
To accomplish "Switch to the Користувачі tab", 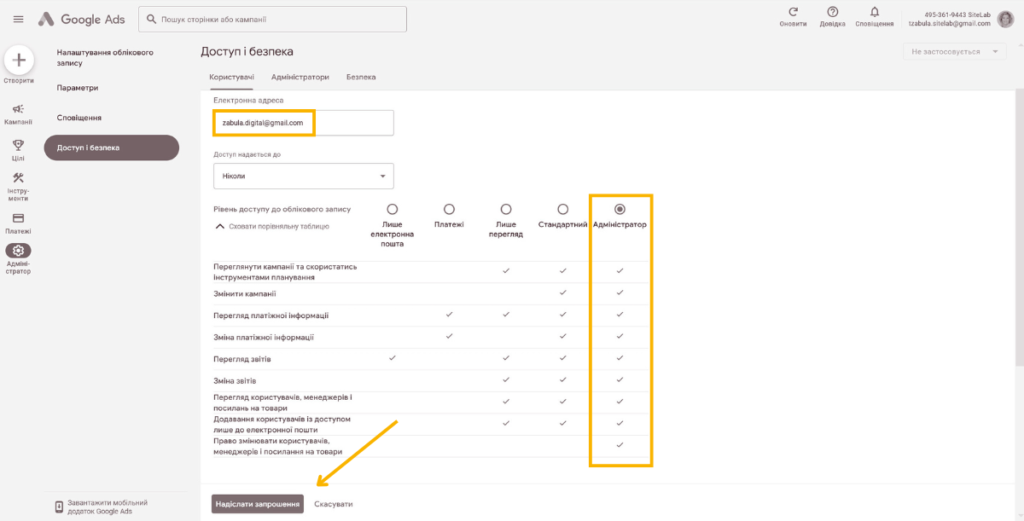I will [x=232, y=77].
